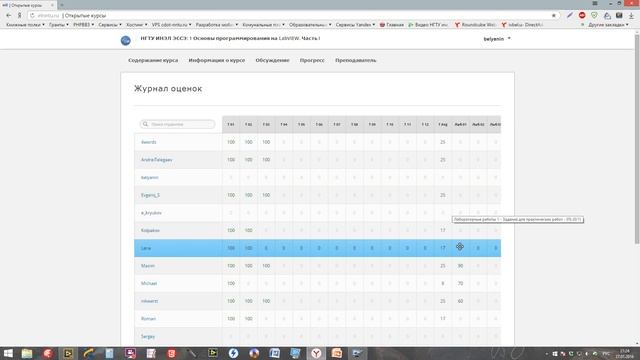Click the page vertical scrollbar thumb
Viewport: 640px width, 360px height.
[x=637, y=139]
